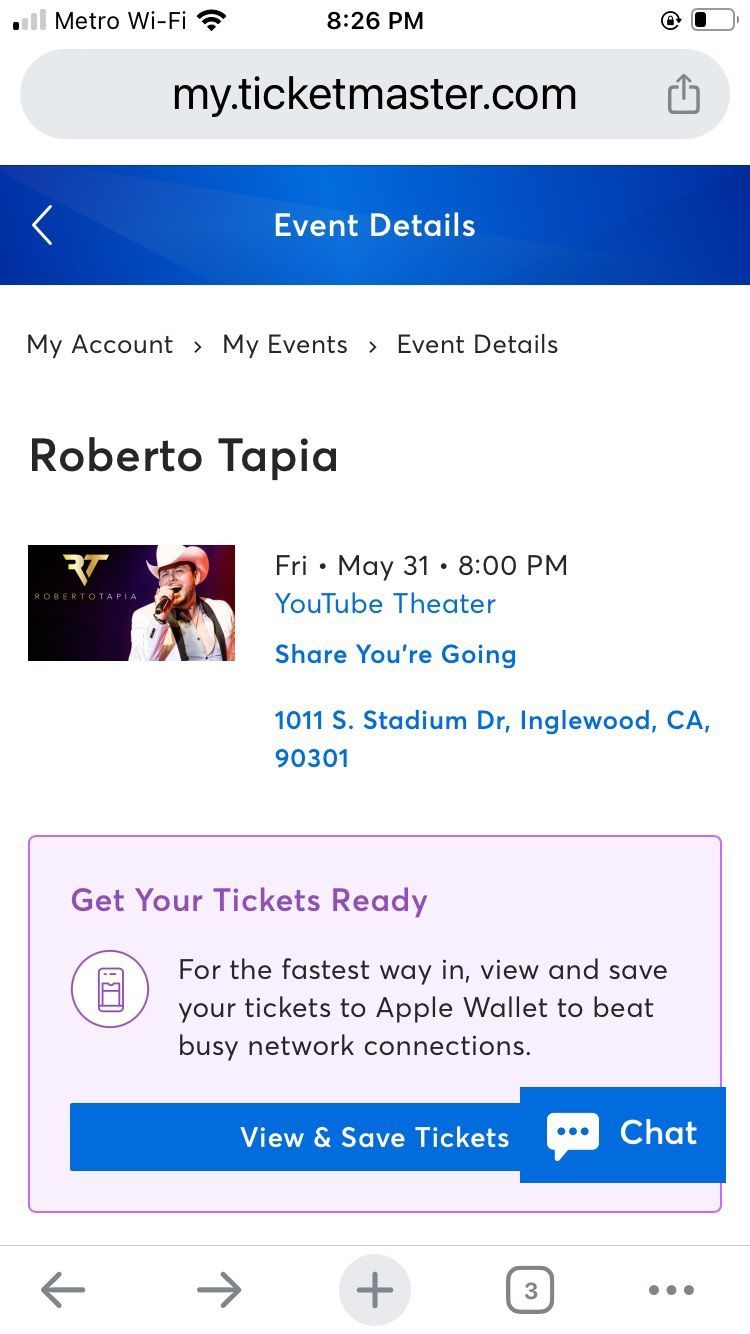The width and height of the screenshot is (750, 1334).
Task: Tap Share You're Going link
Action: point(395,655)
